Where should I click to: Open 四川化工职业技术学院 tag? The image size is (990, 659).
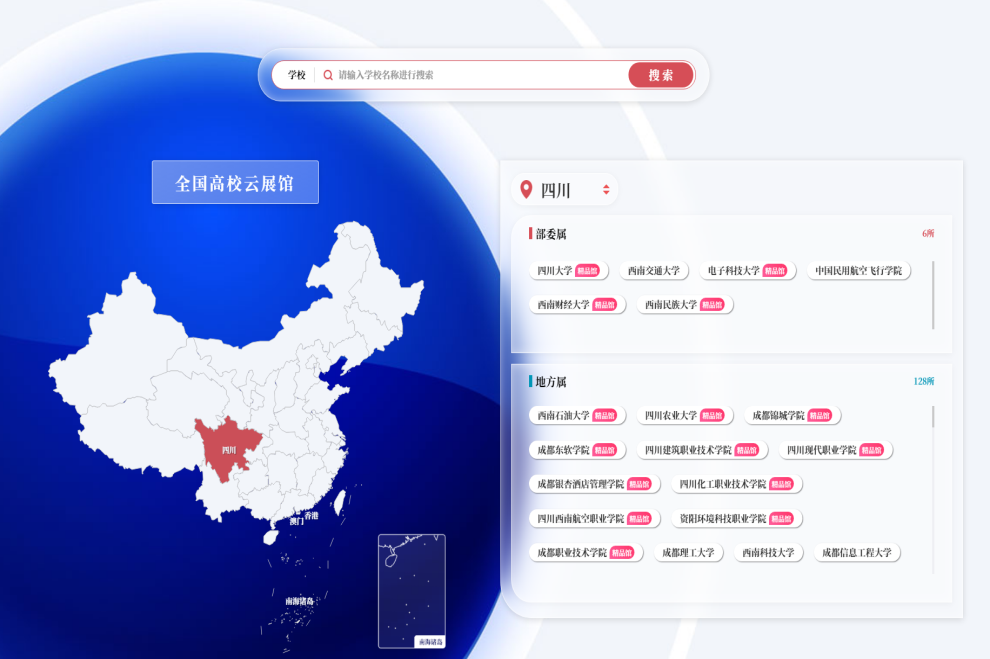point(736,484)
